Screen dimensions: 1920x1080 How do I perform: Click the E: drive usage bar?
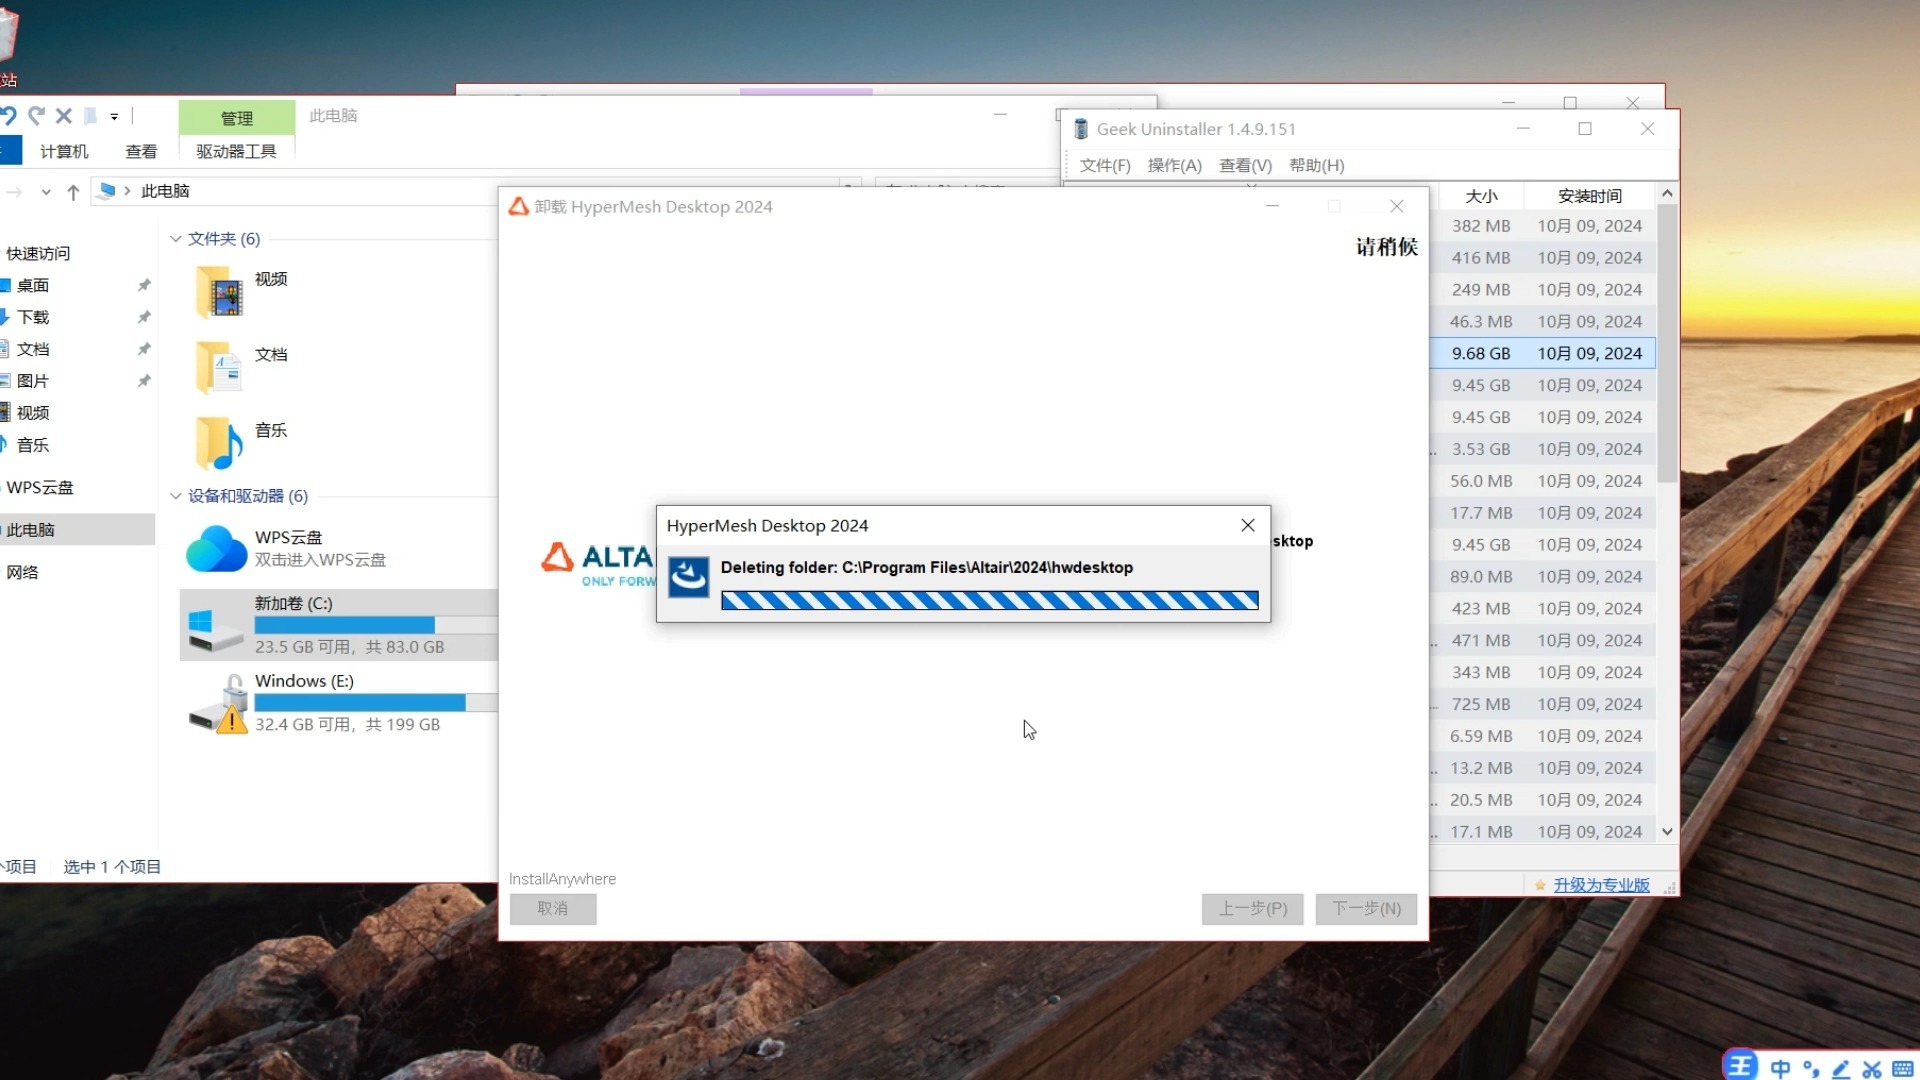click(x=376, y=702)
